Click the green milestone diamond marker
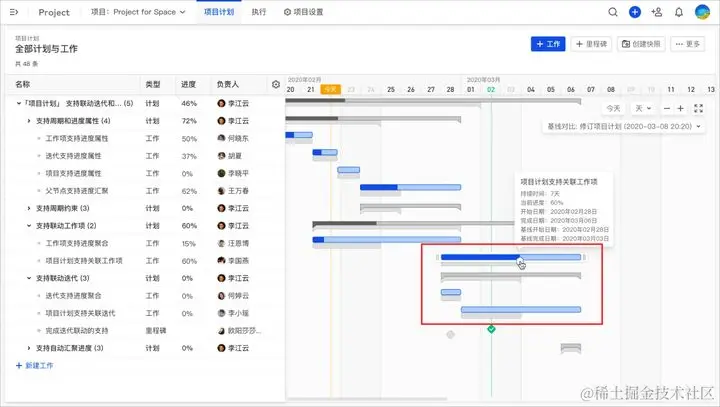Image resolution: width=720 pixels, height=407 pixels. point(491,329)
